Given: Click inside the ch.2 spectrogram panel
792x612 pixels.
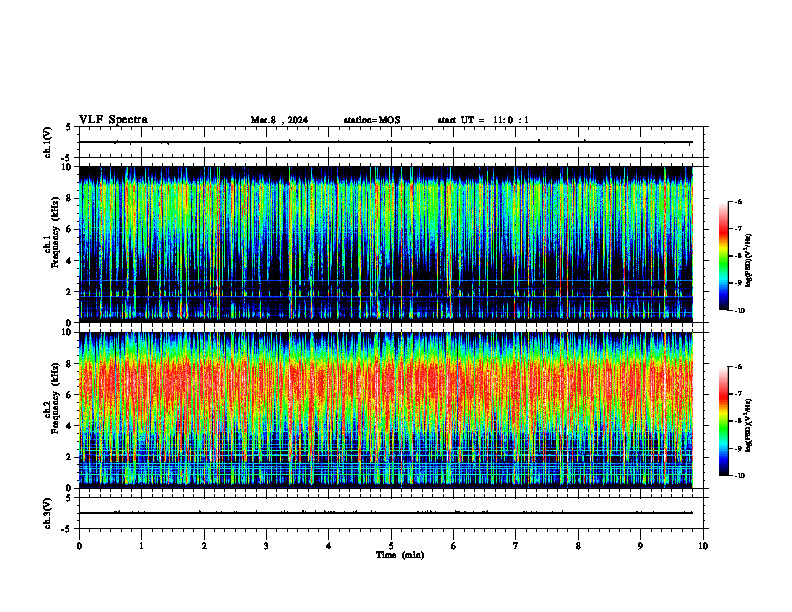Looking at the screenshot, I should pos(386,410).
